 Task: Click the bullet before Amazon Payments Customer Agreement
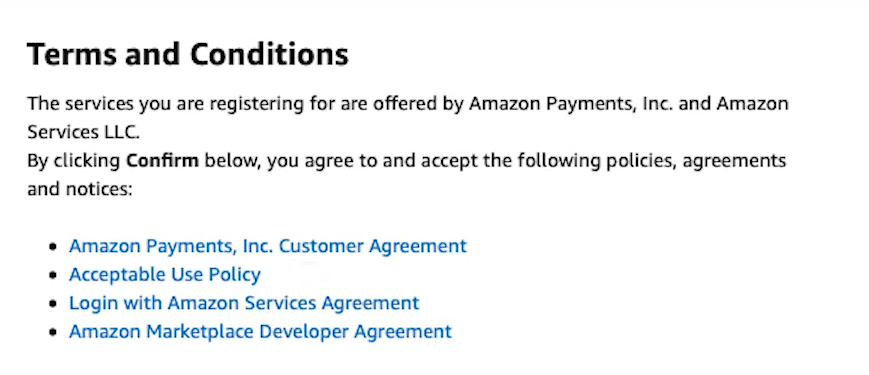(x=53, y=246)
